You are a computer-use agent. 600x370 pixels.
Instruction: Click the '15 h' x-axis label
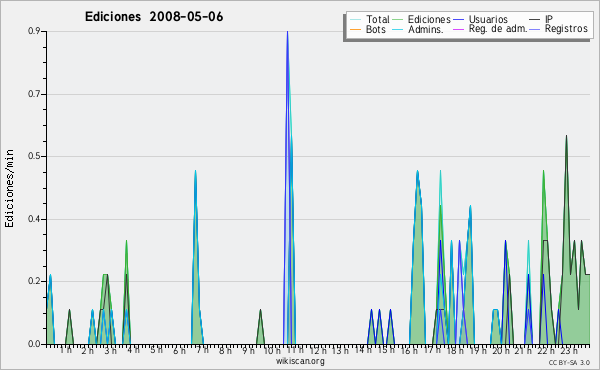pyautogui.click(x=386, y=350)
